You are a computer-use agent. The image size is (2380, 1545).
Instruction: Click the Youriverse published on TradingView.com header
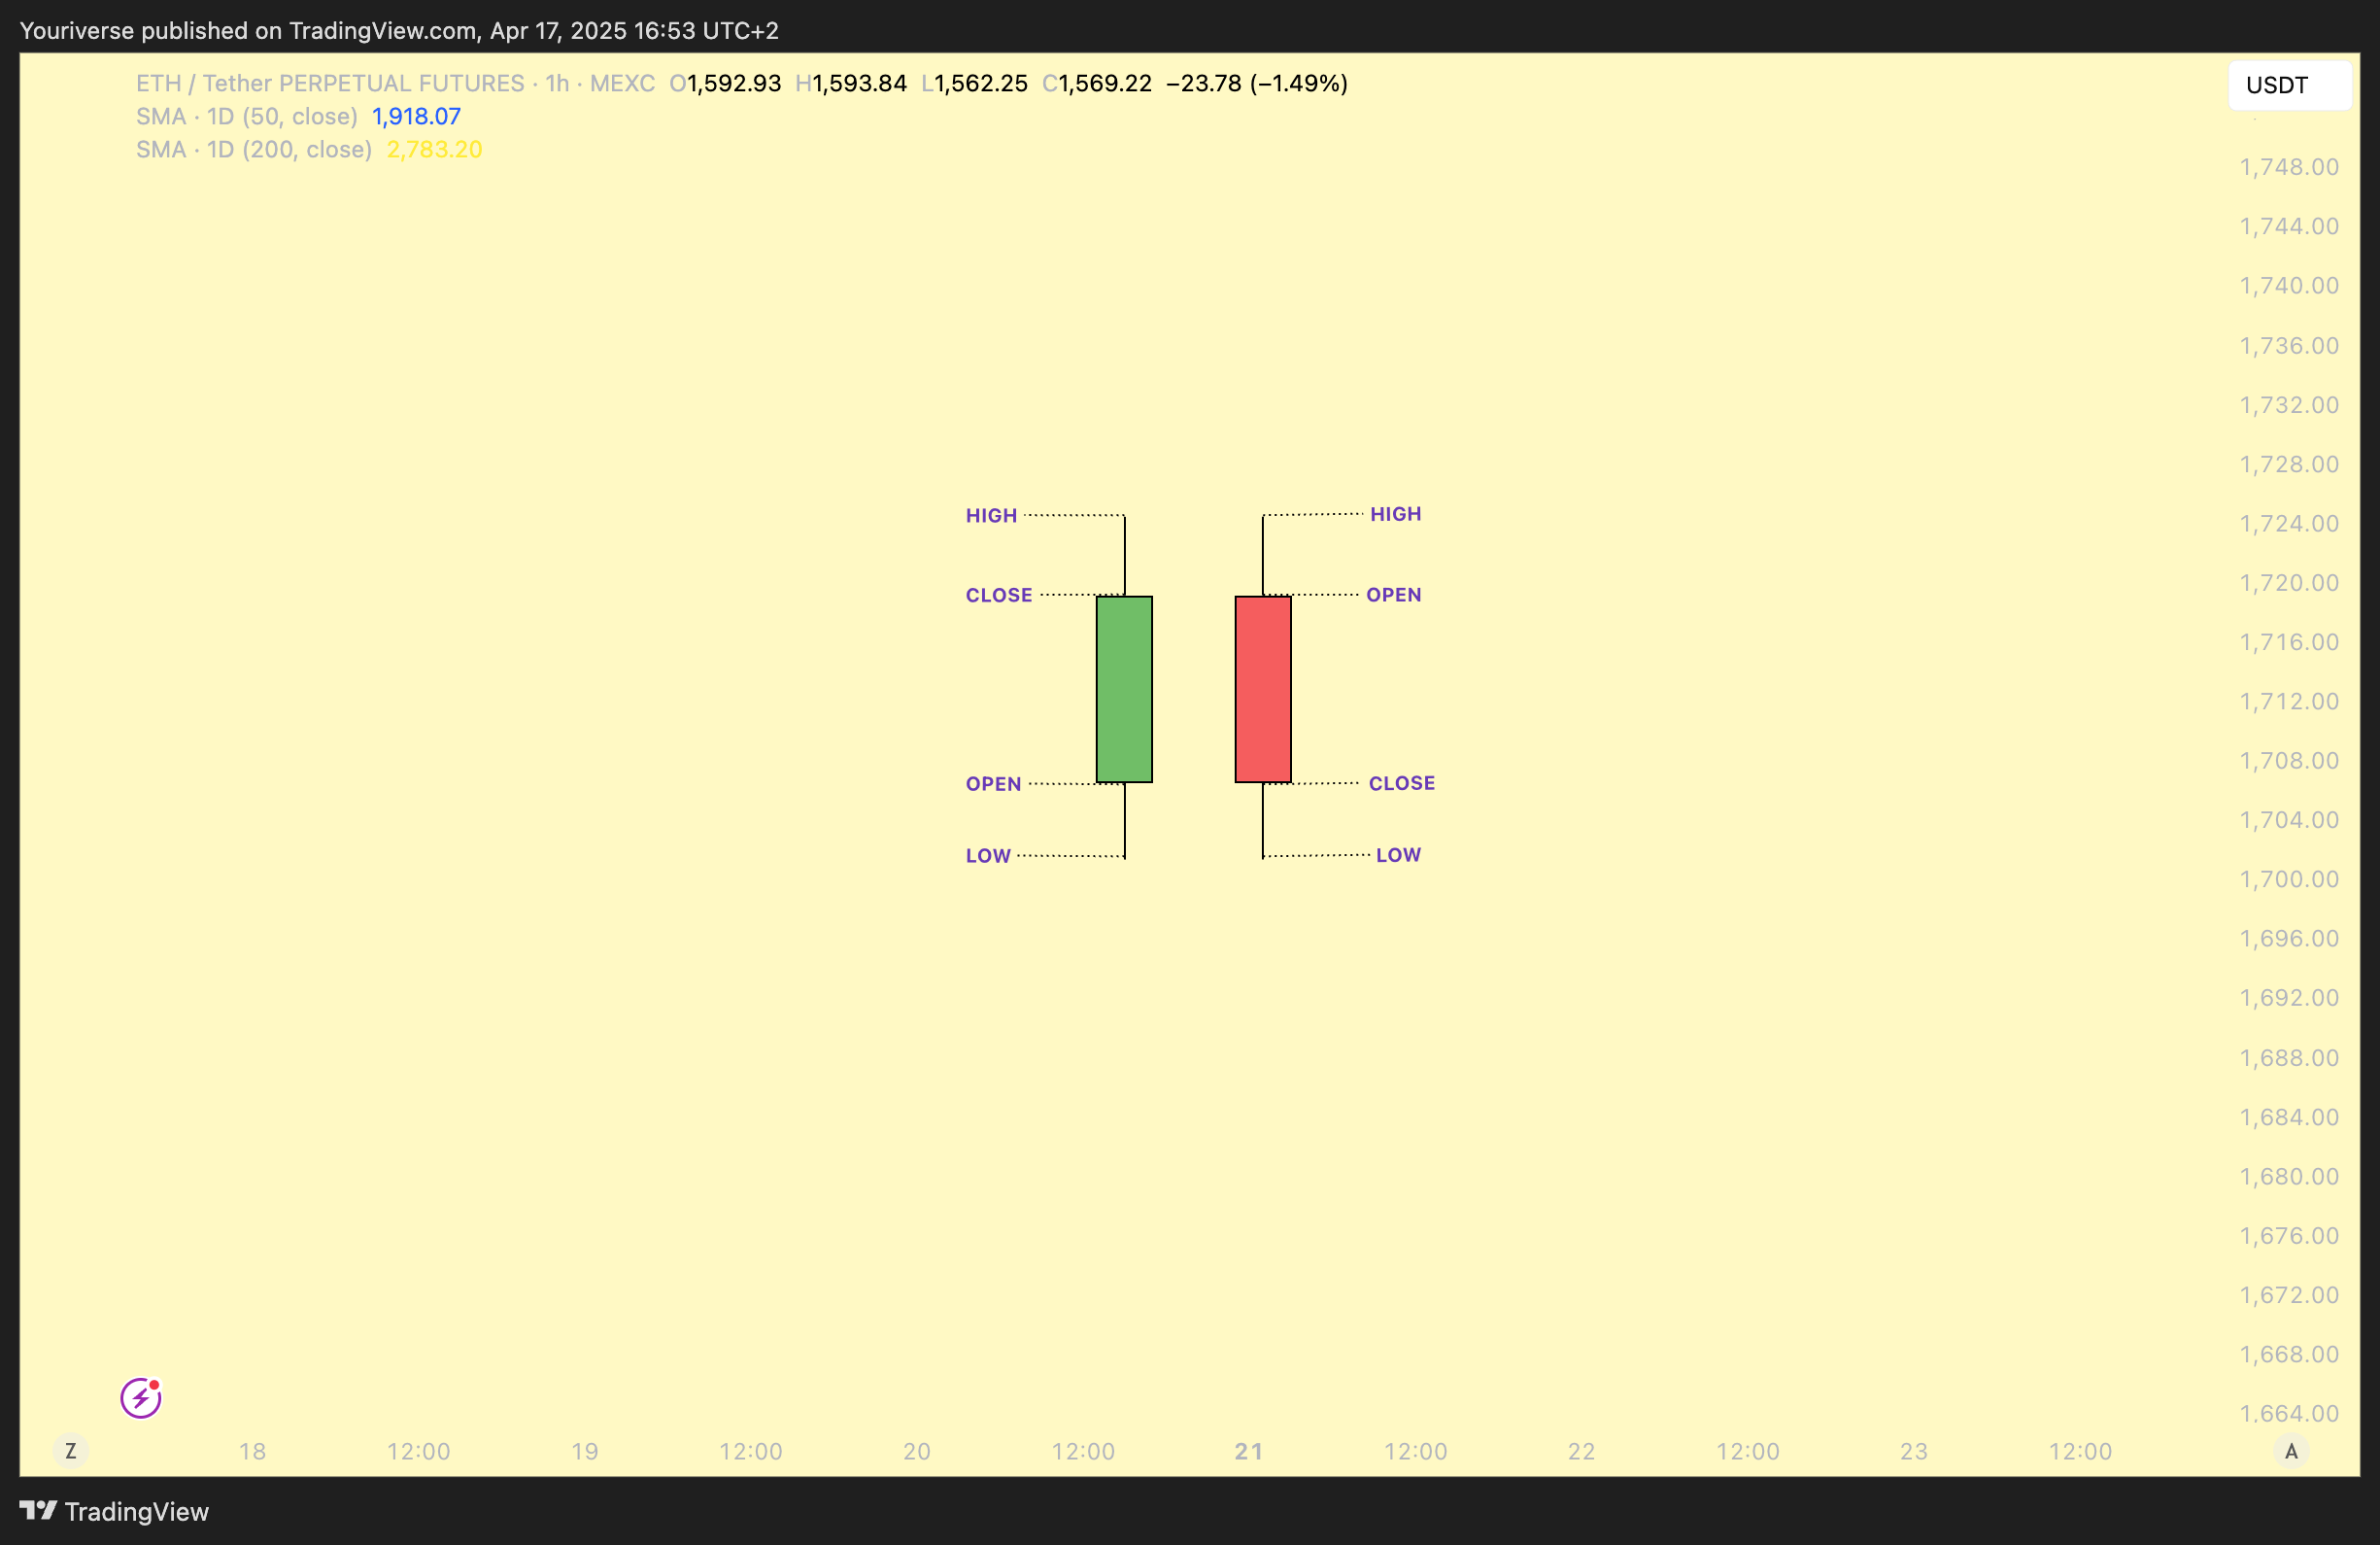coord(399,31)
